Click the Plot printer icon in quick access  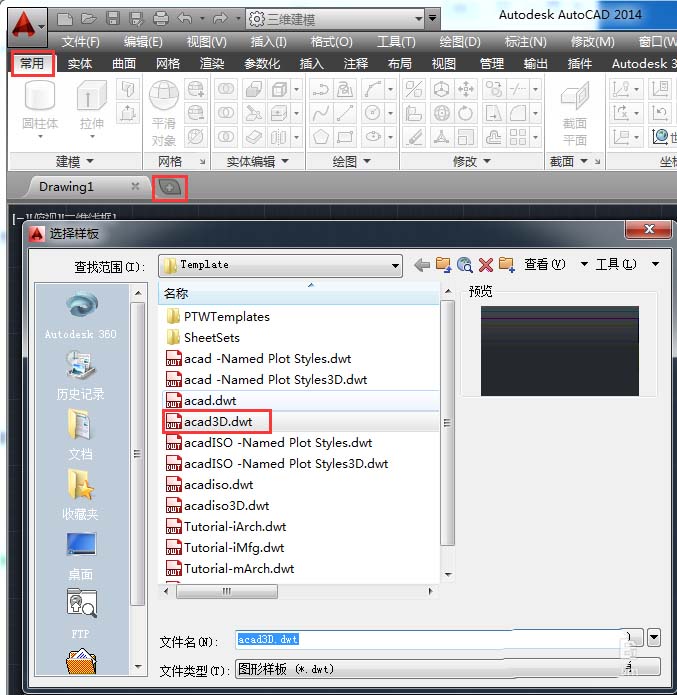click(160, 19)
